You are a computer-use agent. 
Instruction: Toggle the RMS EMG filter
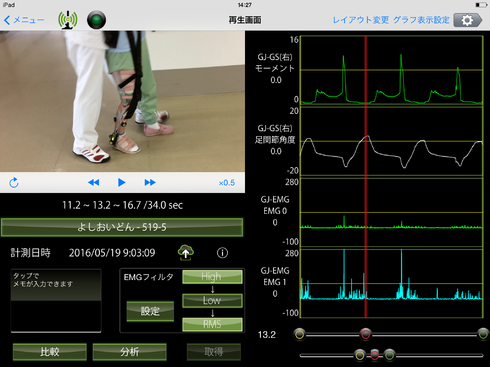[x=212, y=324]
